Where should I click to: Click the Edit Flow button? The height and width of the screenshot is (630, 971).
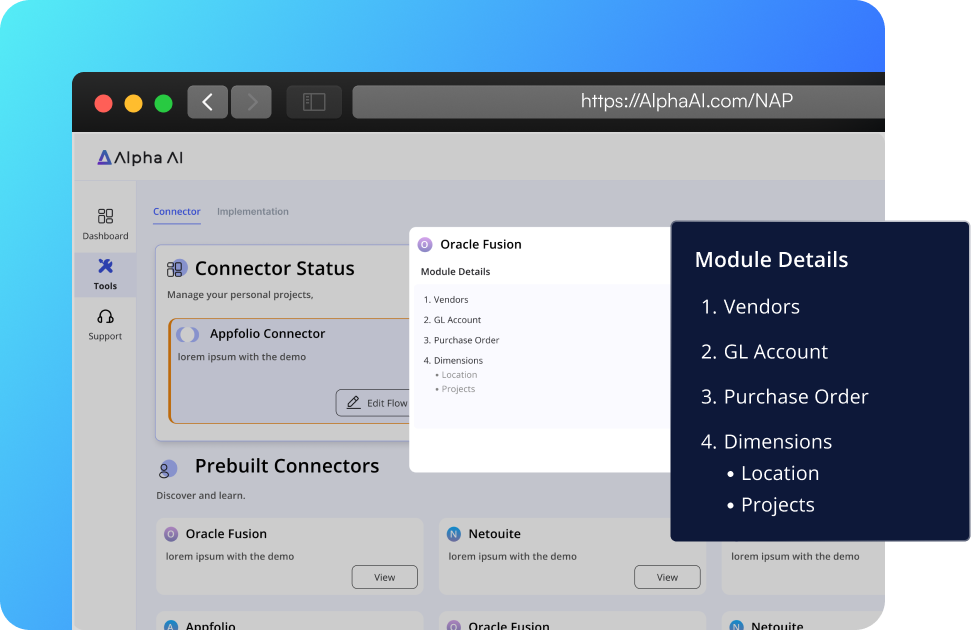click(373, 403)
